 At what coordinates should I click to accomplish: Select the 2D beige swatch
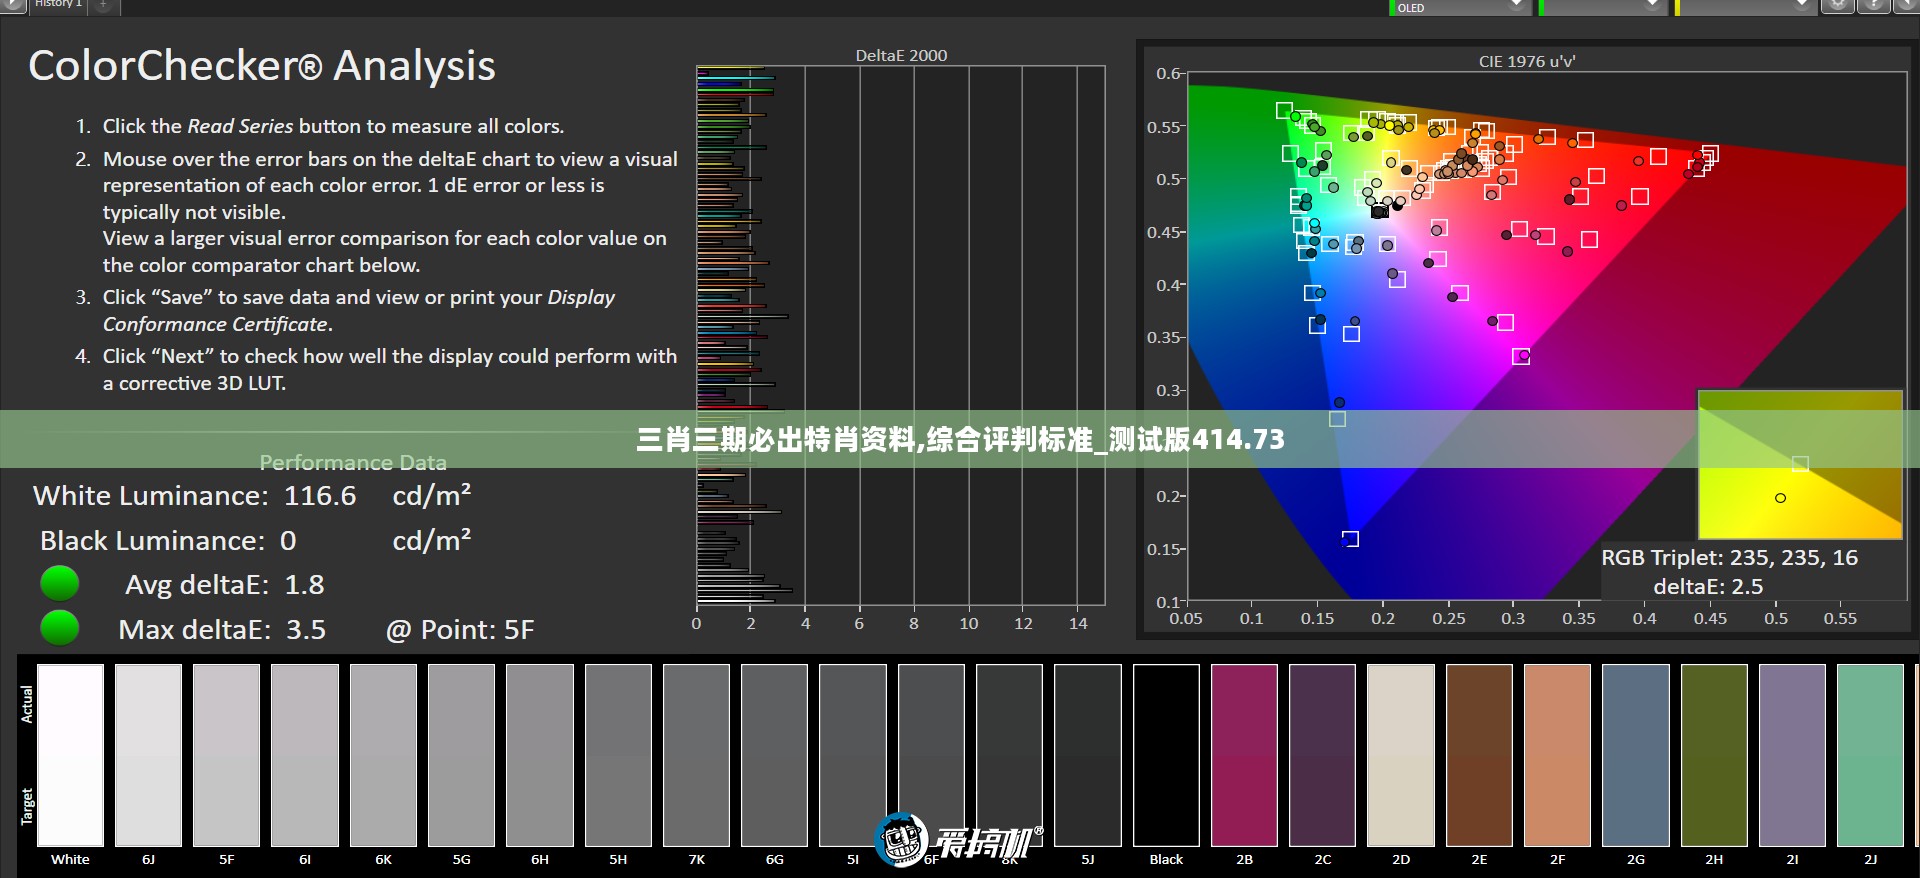[1401, 755]
